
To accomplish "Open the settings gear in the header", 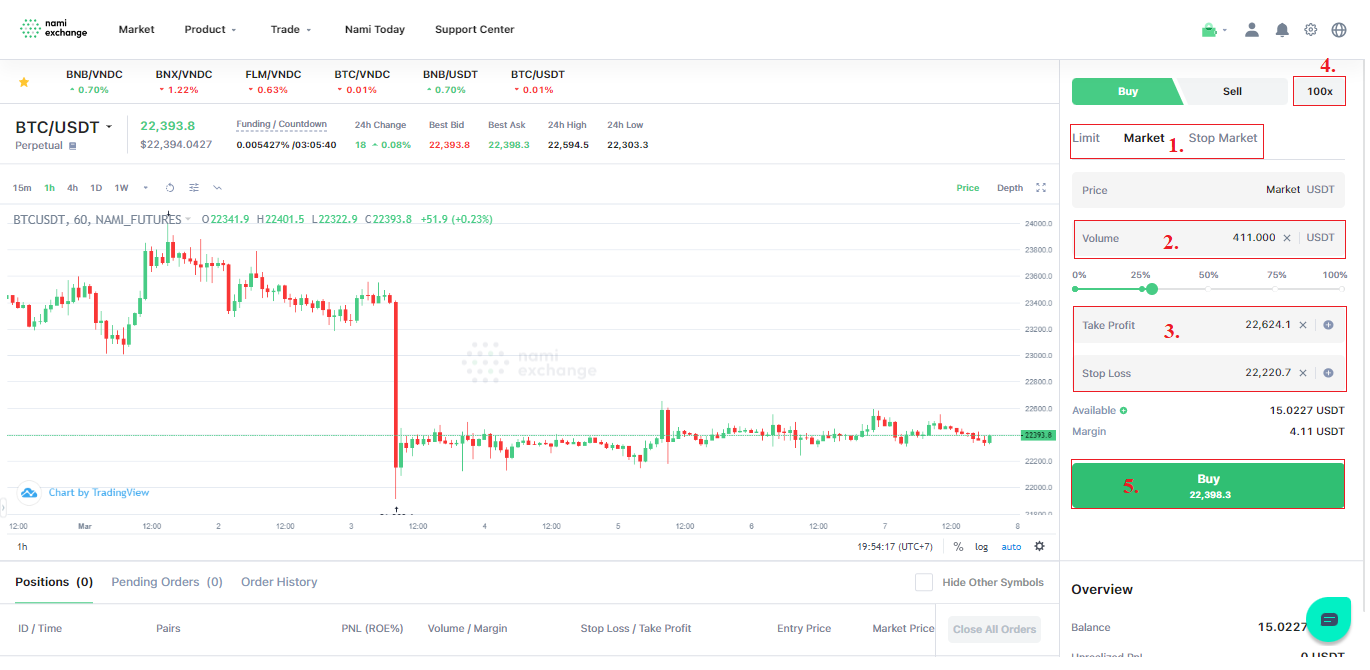I will tap(1311, 30).
